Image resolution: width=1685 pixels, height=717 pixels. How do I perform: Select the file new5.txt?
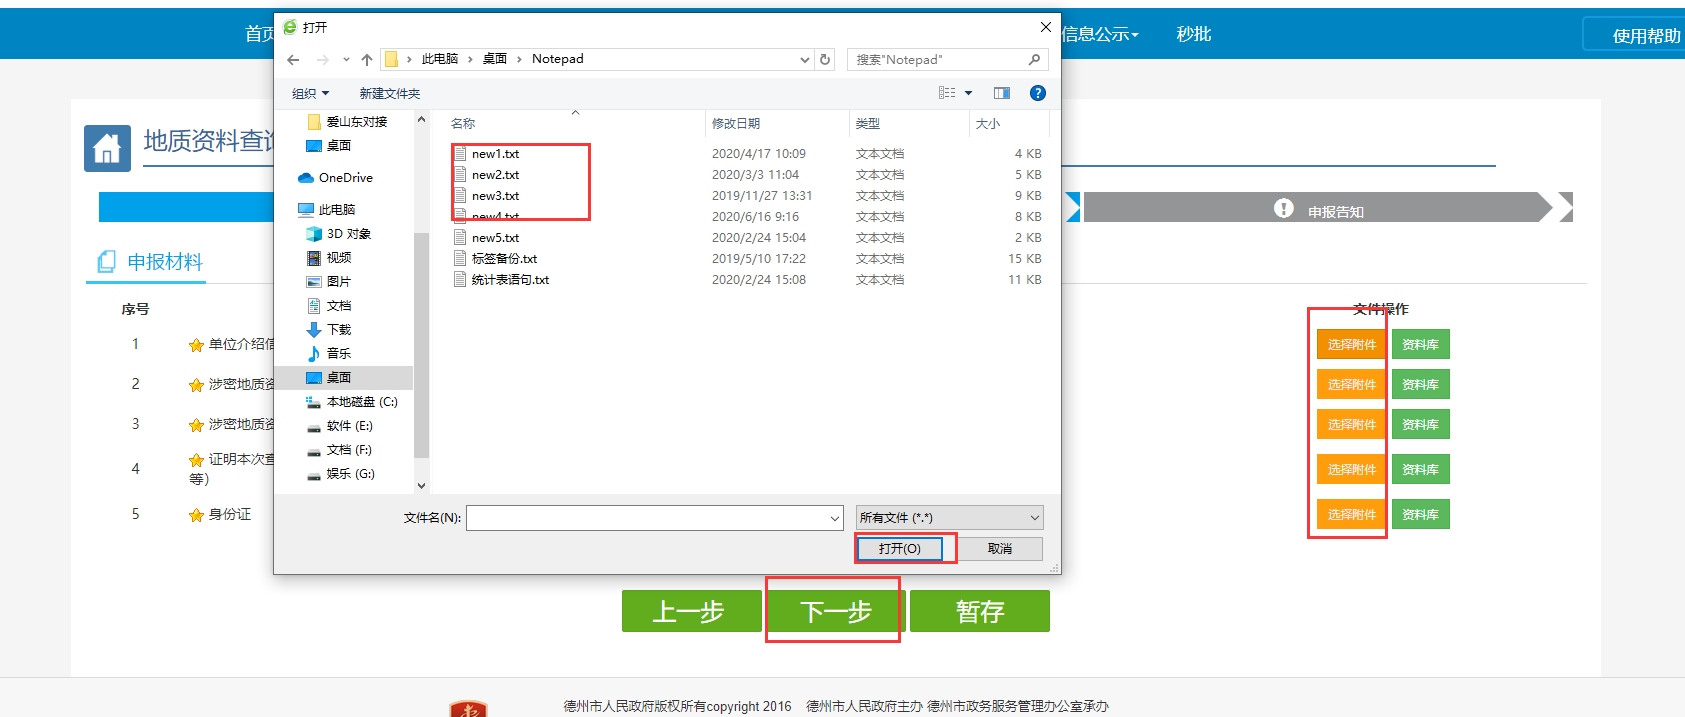[x=495, y=238]
